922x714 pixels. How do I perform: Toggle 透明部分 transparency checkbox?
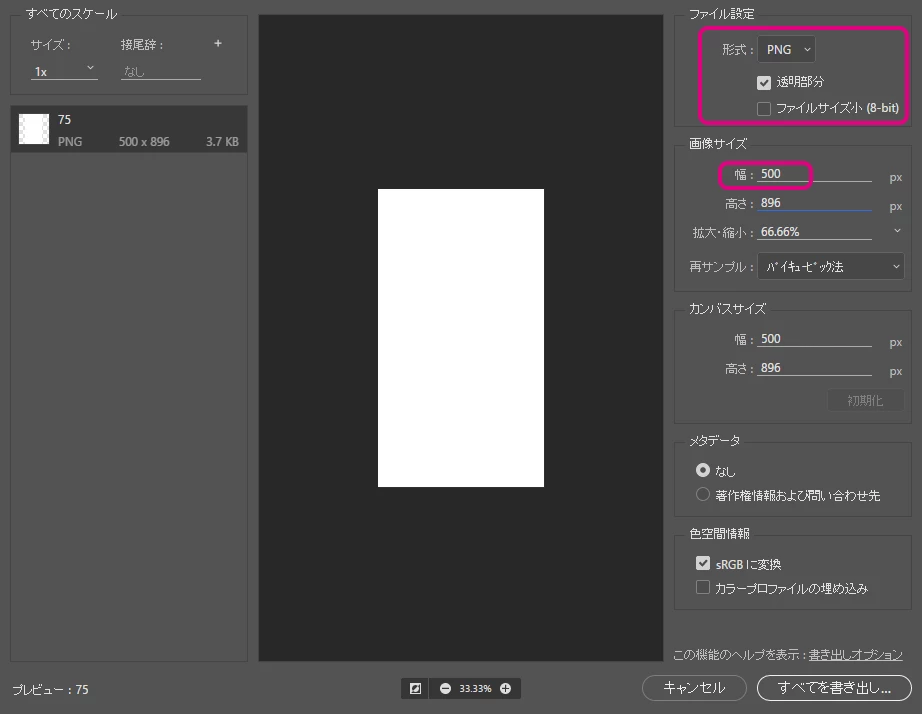coord(764,83)
